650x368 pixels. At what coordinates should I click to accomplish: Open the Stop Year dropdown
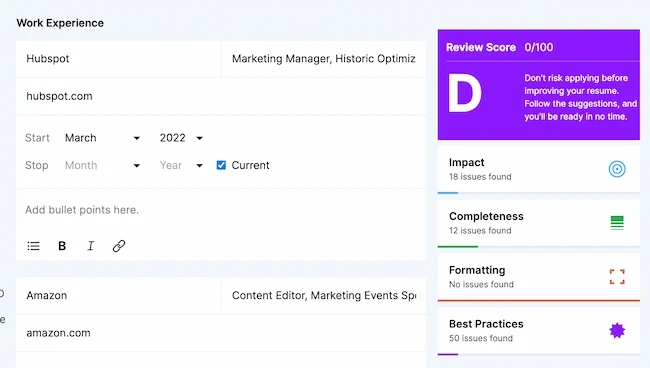[x=181, y=165]
